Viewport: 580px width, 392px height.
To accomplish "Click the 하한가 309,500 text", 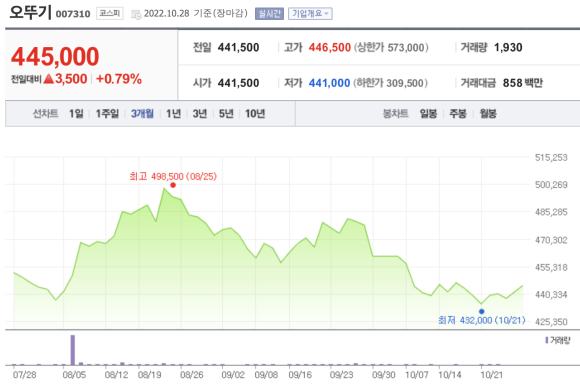I will click(390, 83).
